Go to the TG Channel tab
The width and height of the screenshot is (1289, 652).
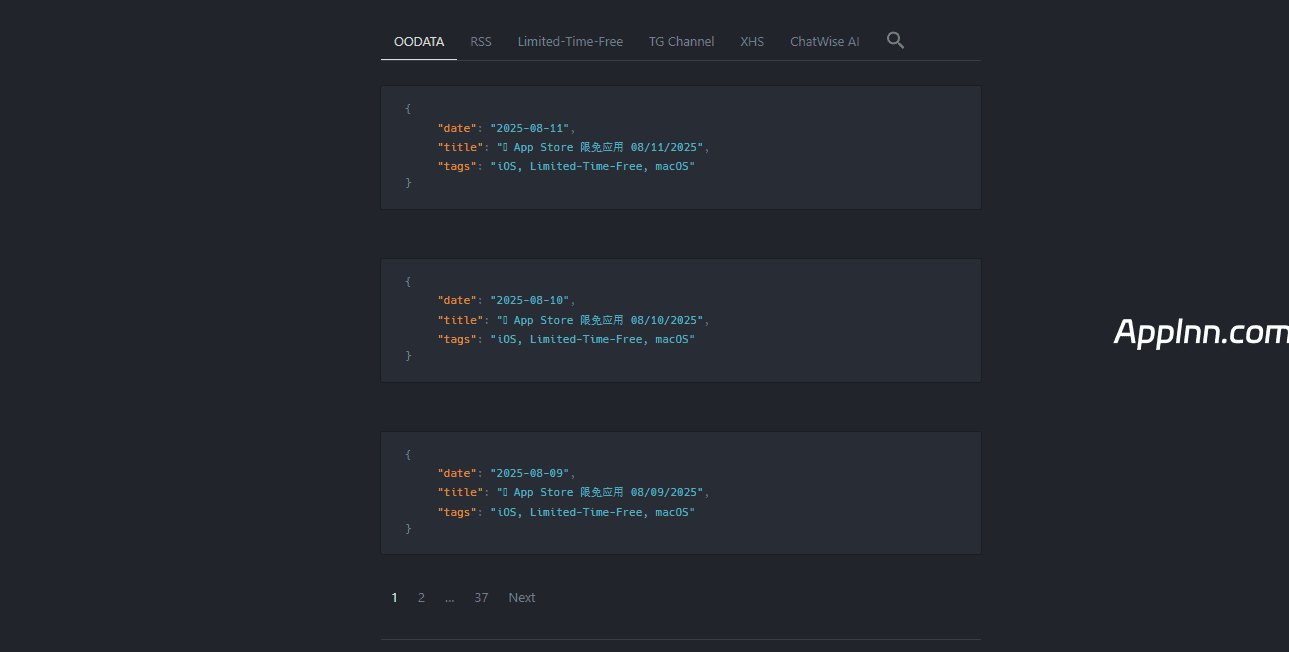(x=681, y=41)
